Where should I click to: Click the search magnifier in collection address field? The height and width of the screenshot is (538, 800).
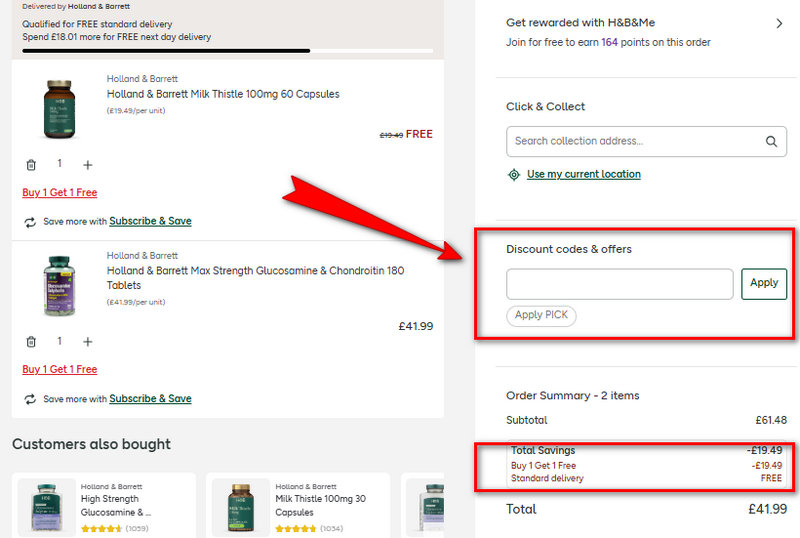click(x=771, y=141)
